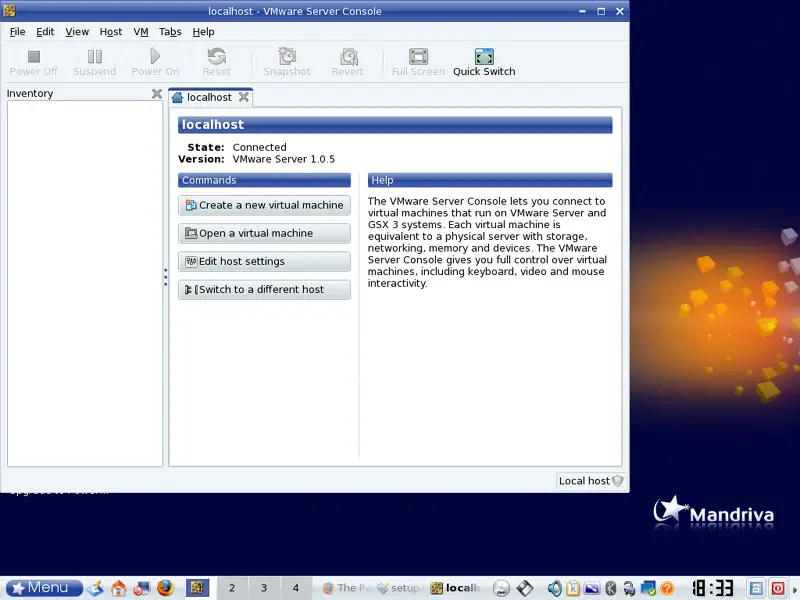Image resolution: width=800 pixels, height=600 pixels.
Task: Switch to virtual desktop 2
Action: pos(232,588)
